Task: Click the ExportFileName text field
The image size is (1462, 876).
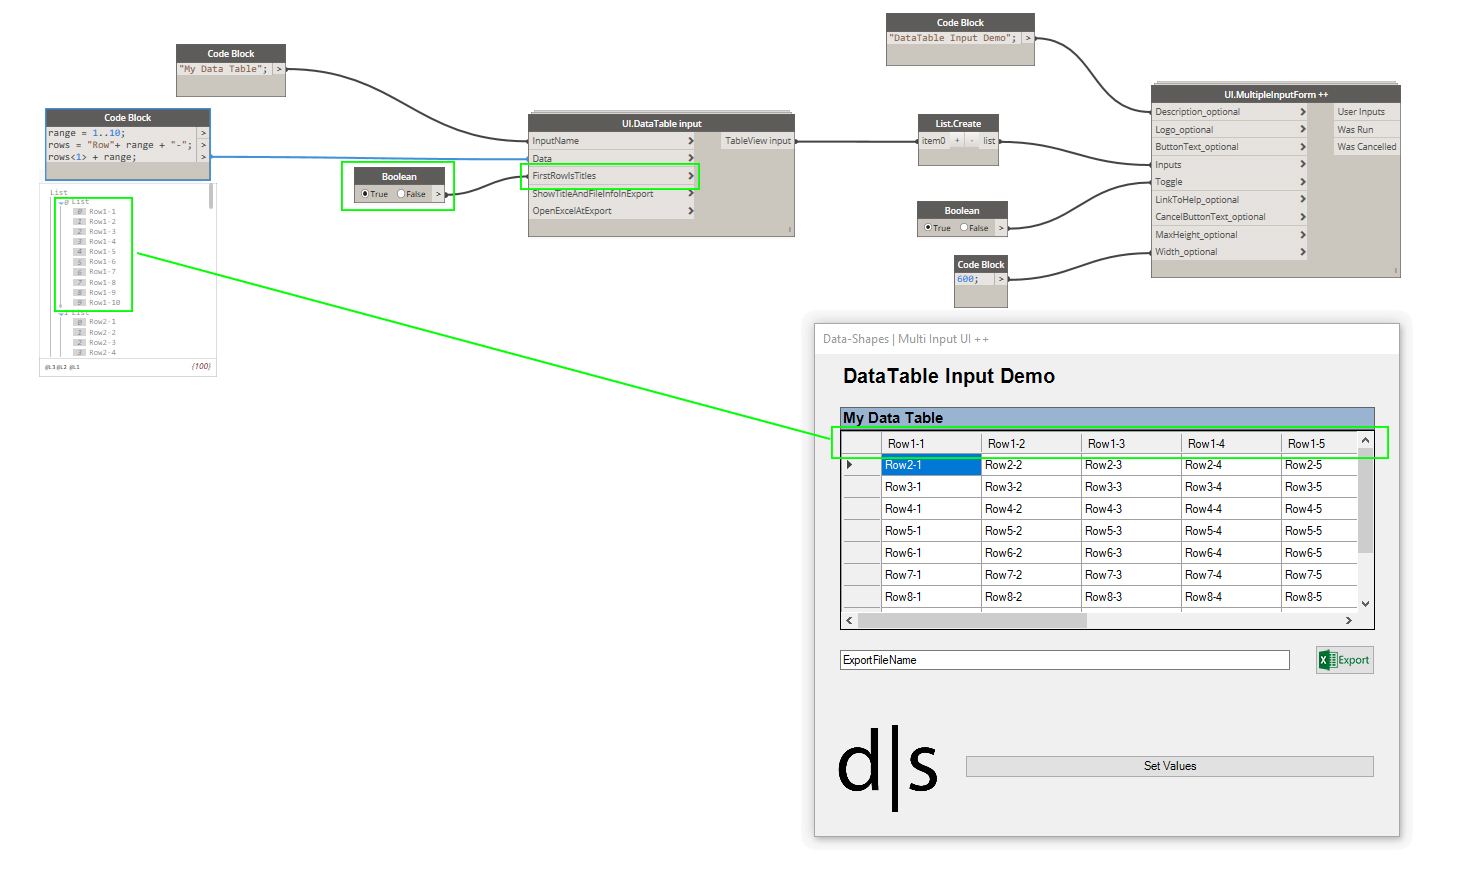Action: coord(1064,660)
